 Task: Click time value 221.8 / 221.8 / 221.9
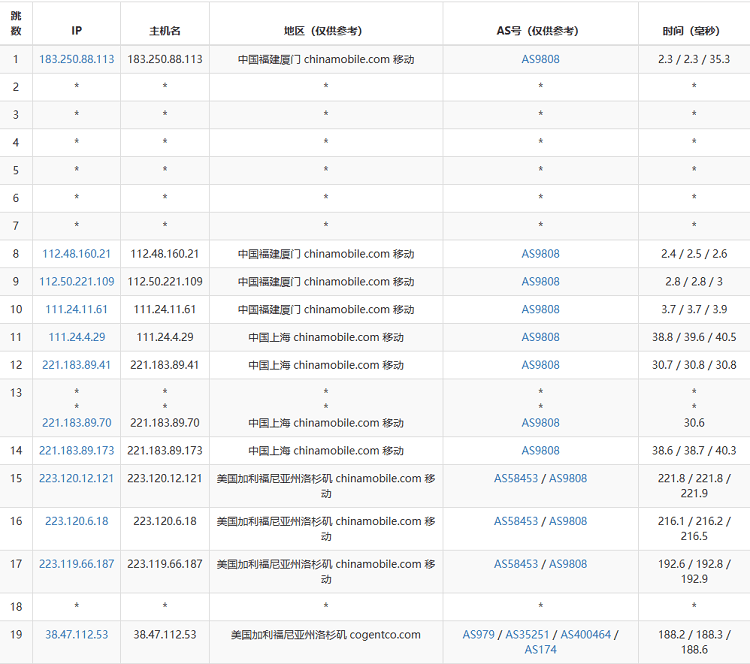click(x=694, y=486)
